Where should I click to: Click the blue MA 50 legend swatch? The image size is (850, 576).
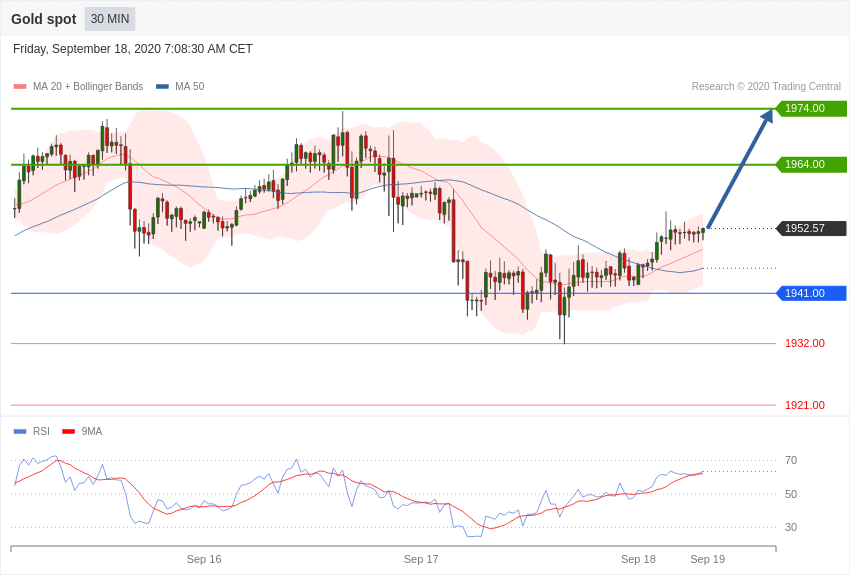point(162,86)
